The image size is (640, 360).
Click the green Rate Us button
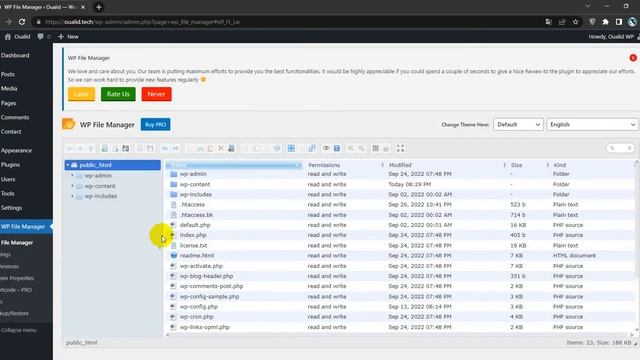pyautogui.click(x=118, y=94)
